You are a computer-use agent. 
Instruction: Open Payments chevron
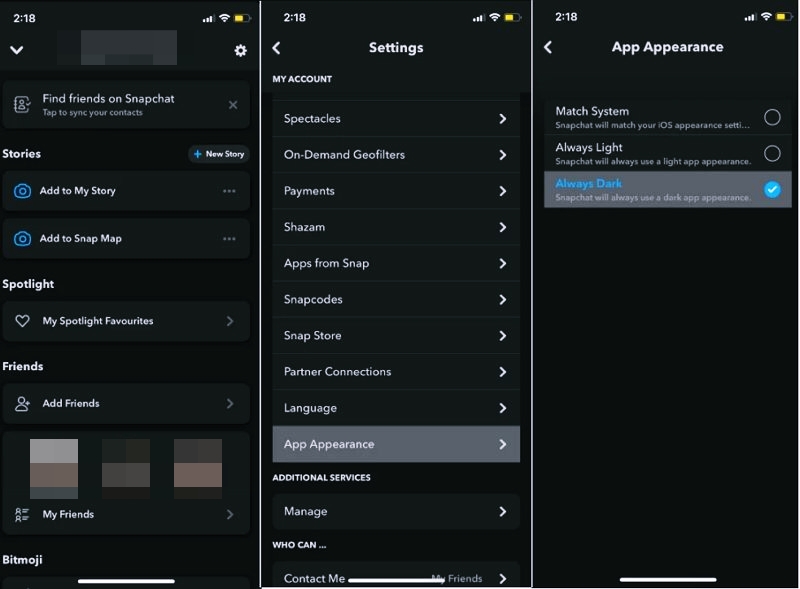(503, 191)
